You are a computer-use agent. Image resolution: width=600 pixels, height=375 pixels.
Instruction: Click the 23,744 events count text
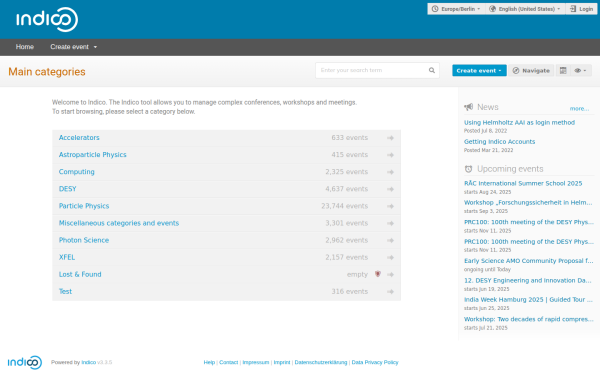point(344,206)
